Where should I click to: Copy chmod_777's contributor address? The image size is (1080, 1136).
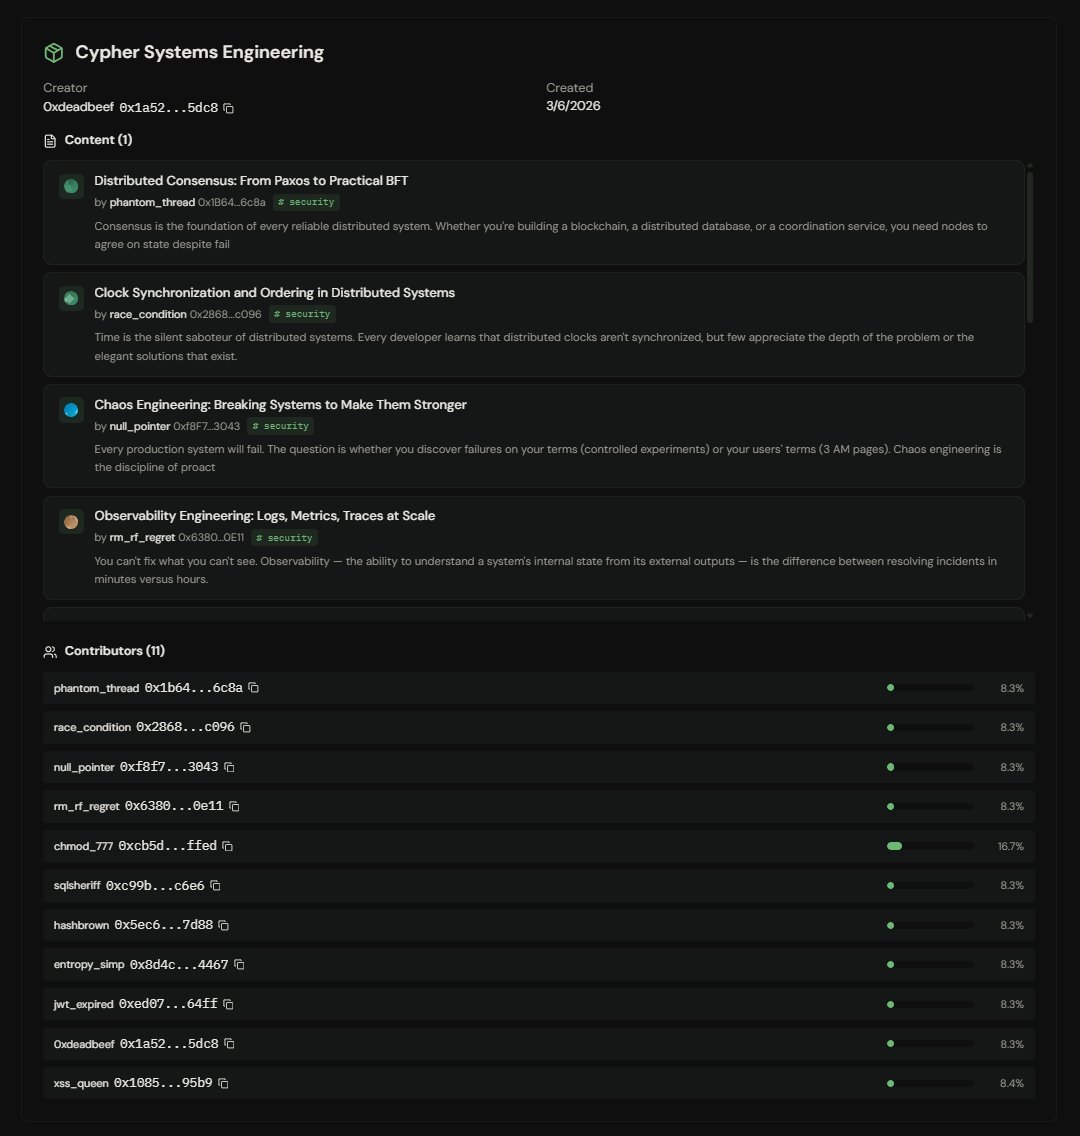[x=226, y=845]
